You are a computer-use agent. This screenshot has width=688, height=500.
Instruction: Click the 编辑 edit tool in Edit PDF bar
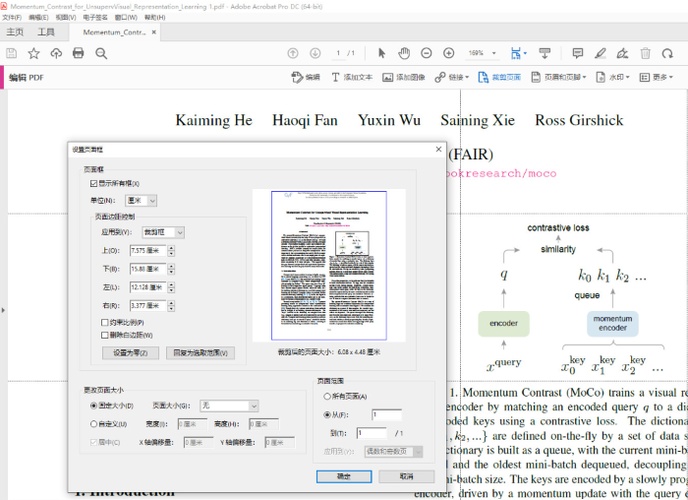305,78
